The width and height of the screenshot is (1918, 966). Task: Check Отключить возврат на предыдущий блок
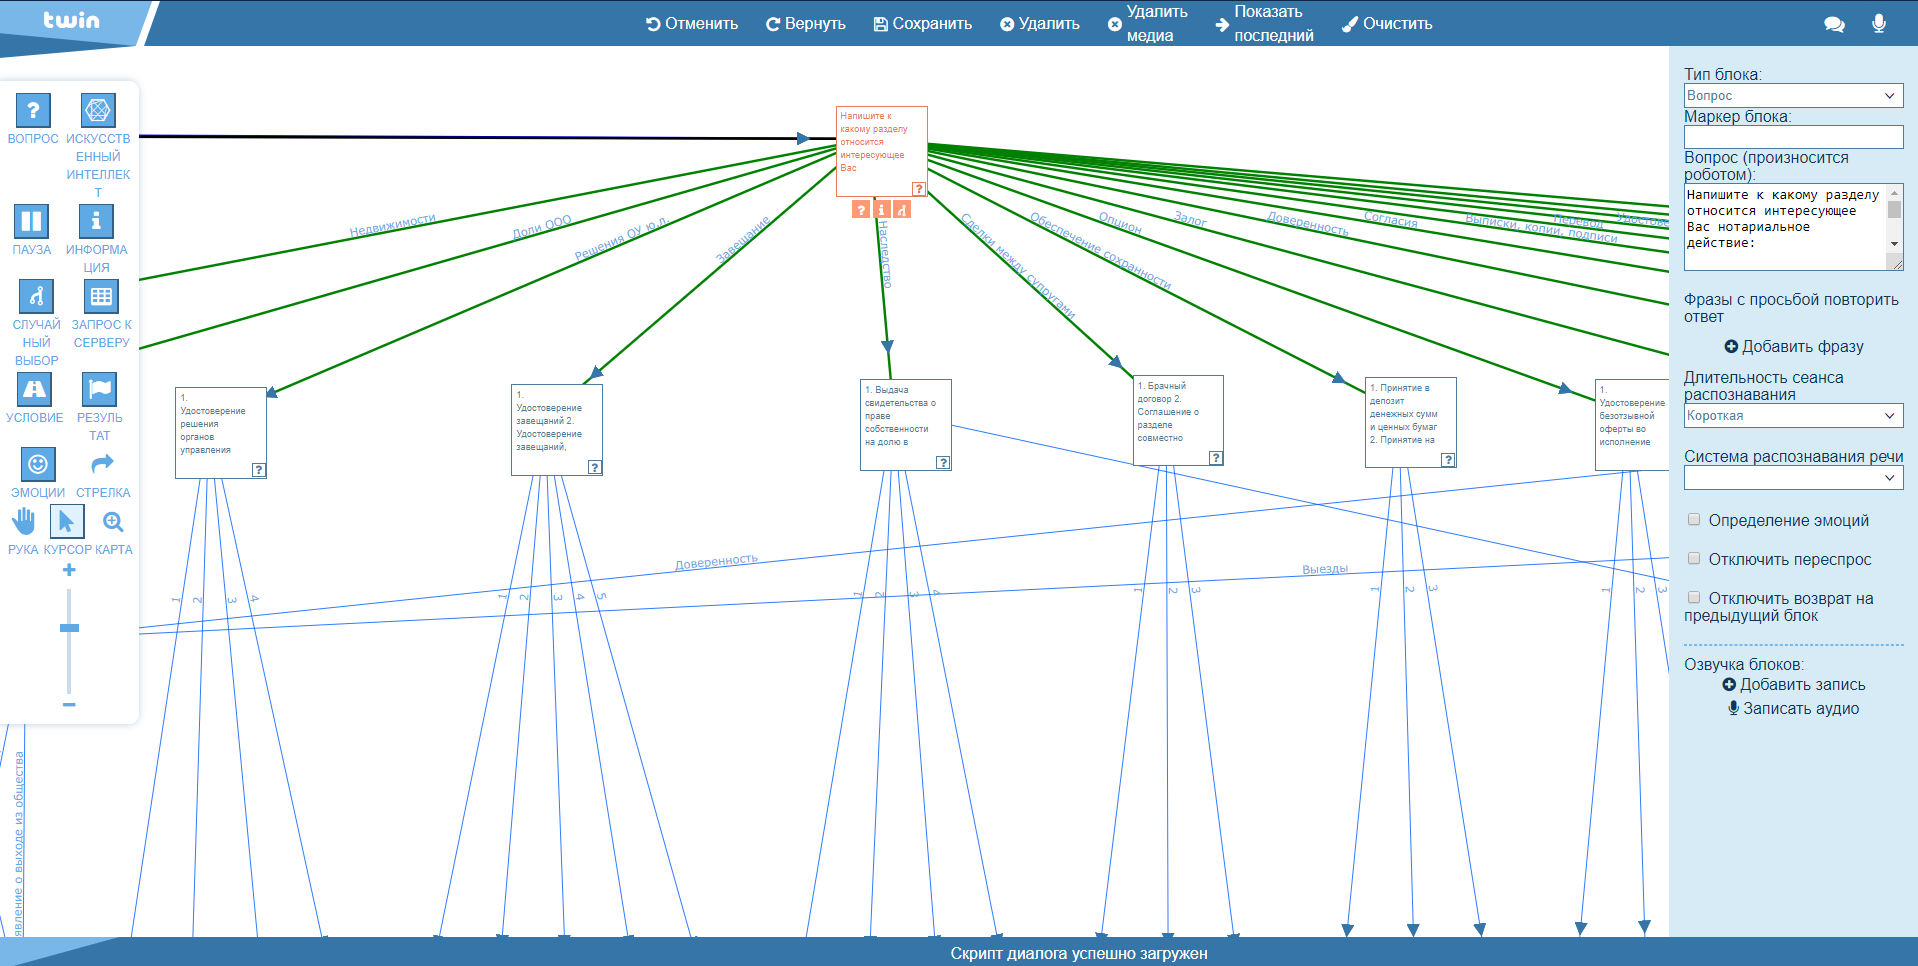(1694, 597)
